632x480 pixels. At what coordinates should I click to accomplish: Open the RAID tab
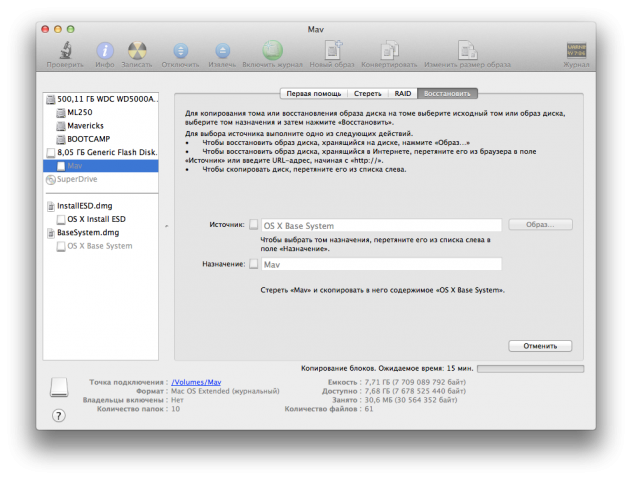tap(402, 93)
